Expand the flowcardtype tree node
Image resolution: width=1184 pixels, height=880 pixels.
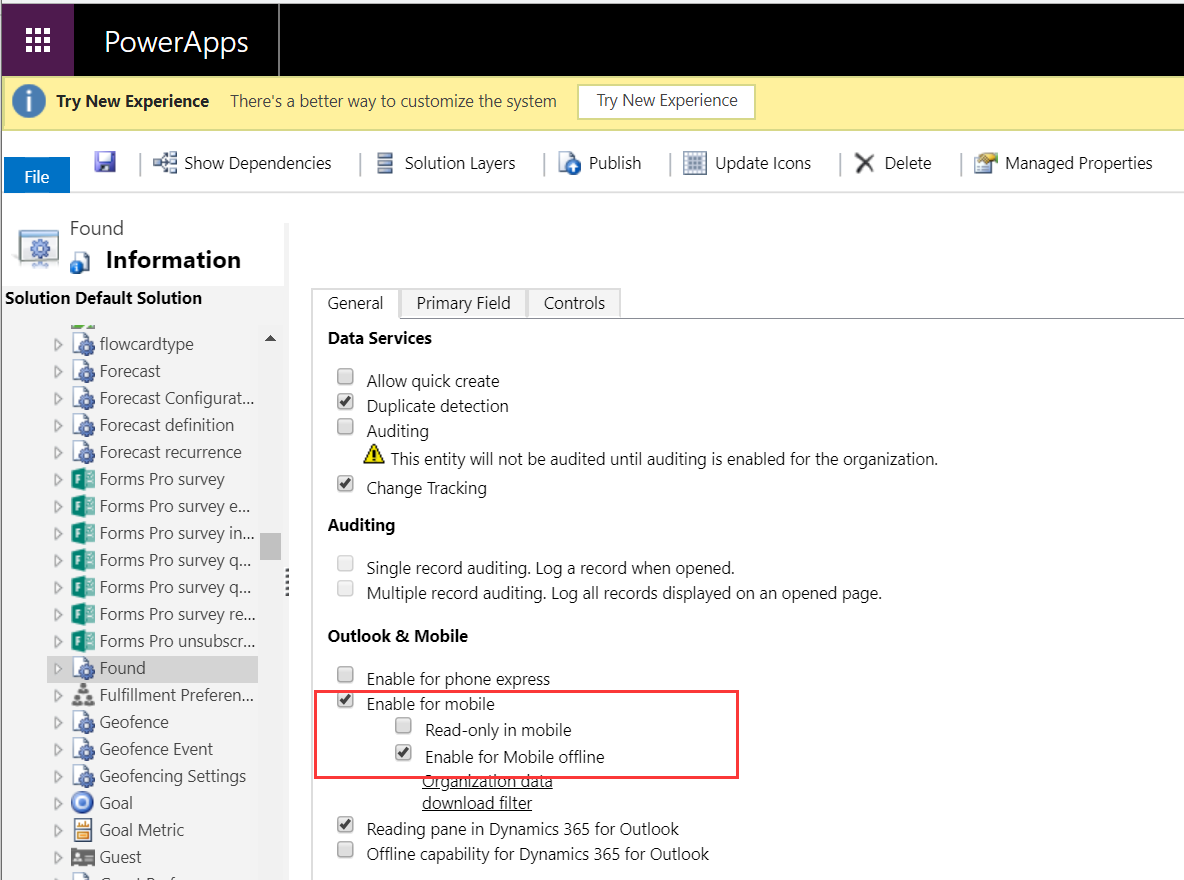[58, 344]
